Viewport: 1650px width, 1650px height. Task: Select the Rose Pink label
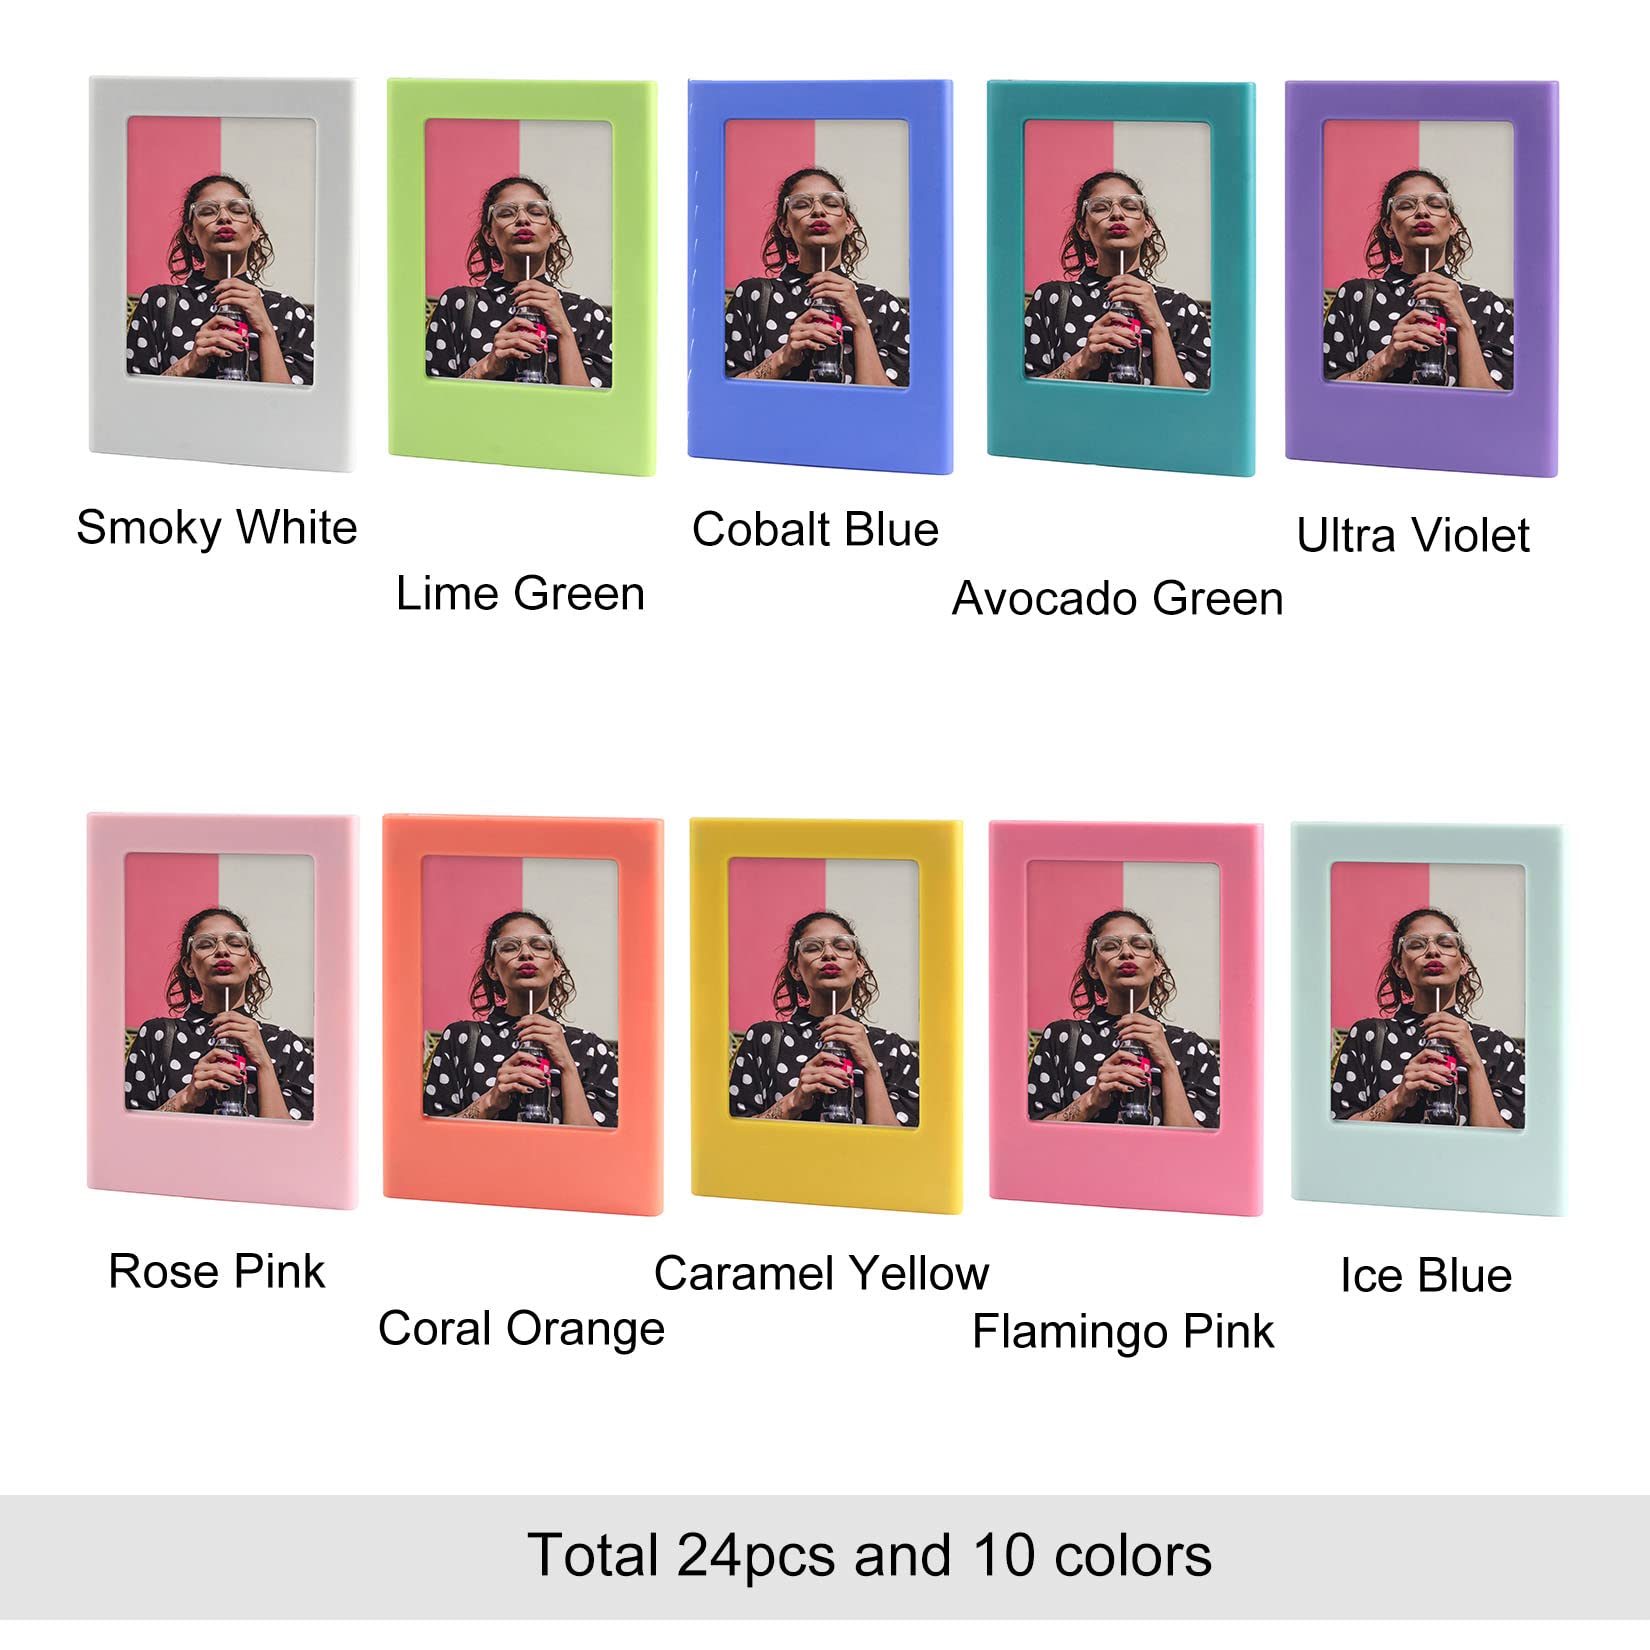[217, 1272]
